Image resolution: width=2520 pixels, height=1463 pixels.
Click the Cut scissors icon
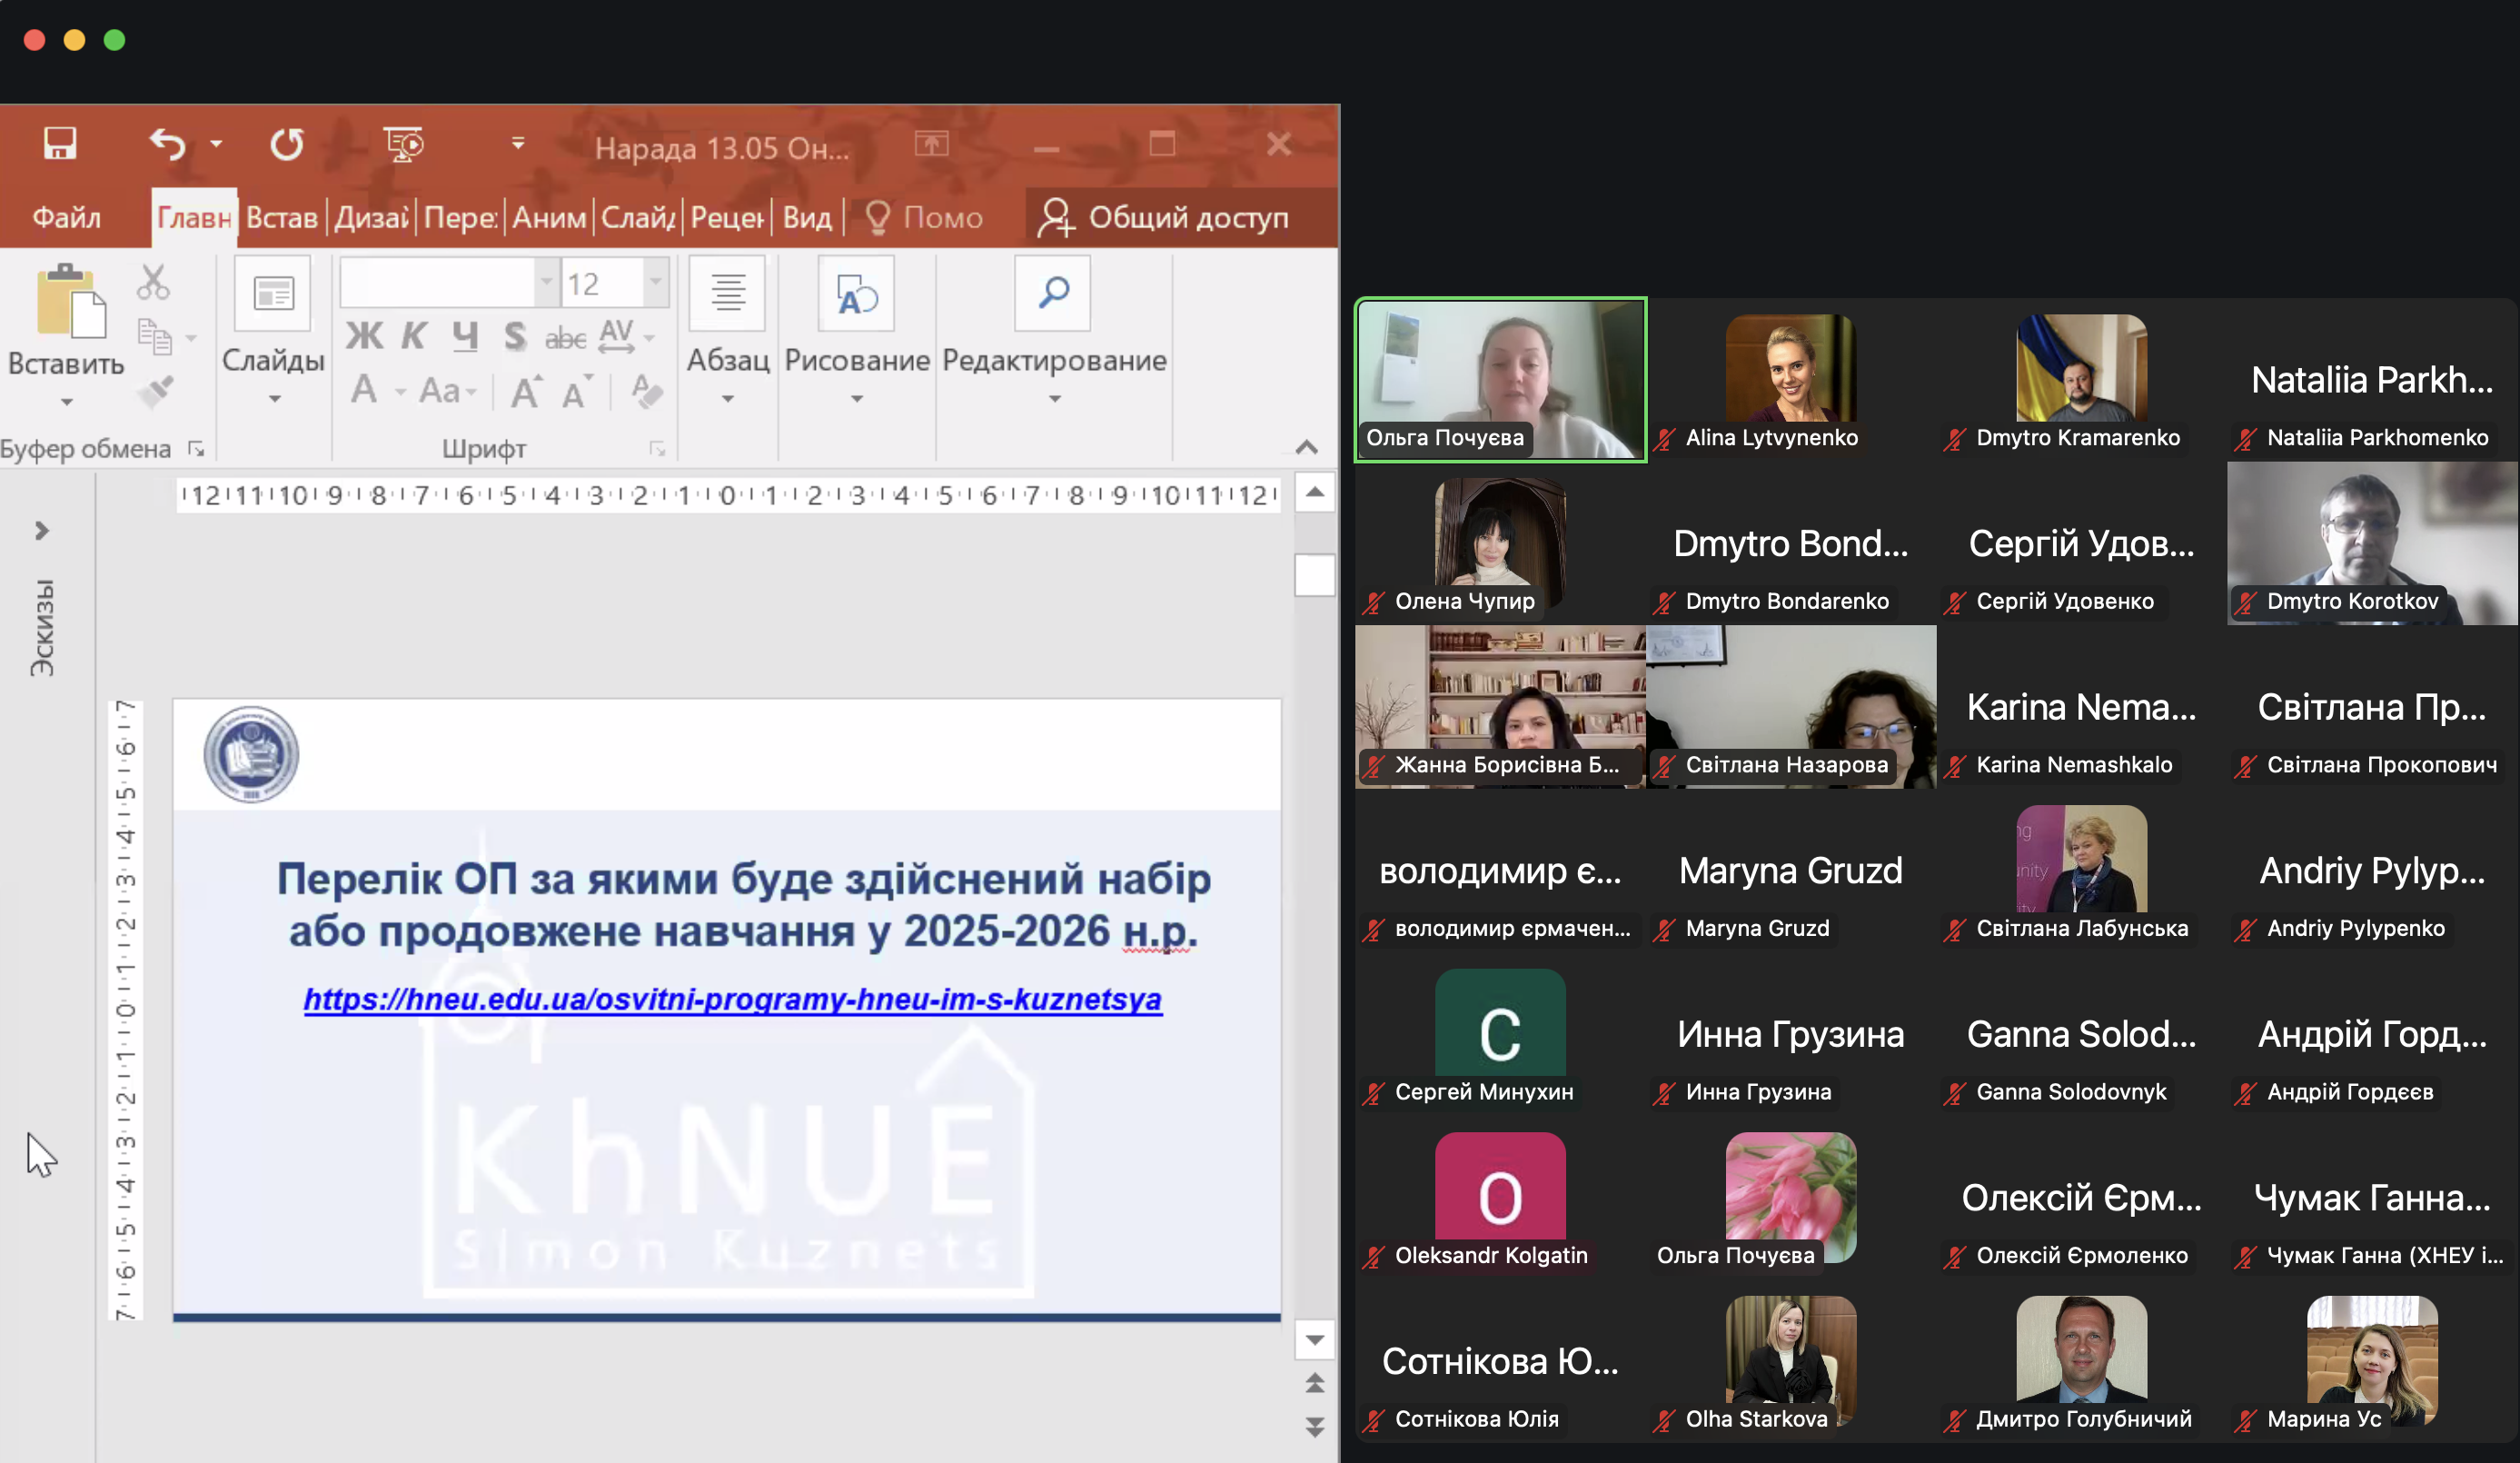point(153,283)
